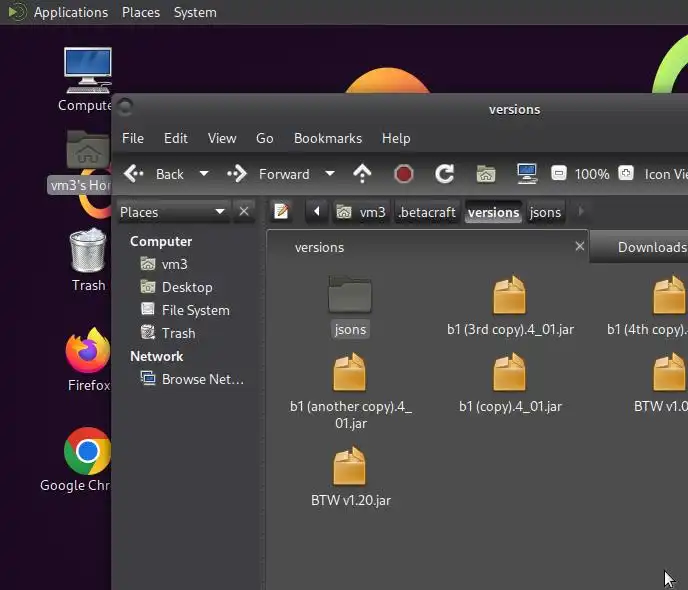
Task: Close the Places side pane
Action: 244,211
